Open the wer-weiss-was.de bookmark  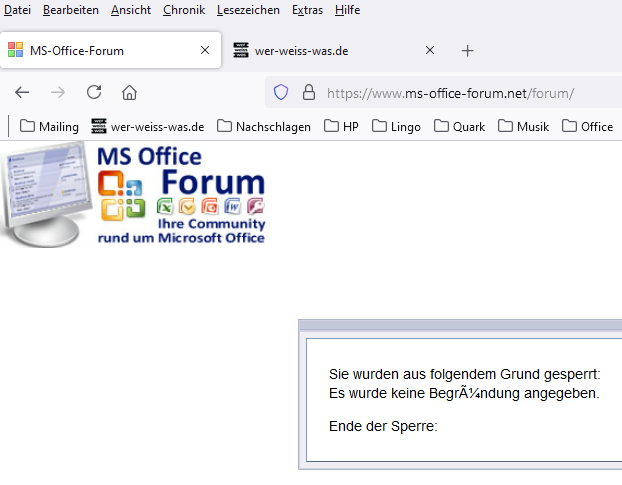pos(148,127)
